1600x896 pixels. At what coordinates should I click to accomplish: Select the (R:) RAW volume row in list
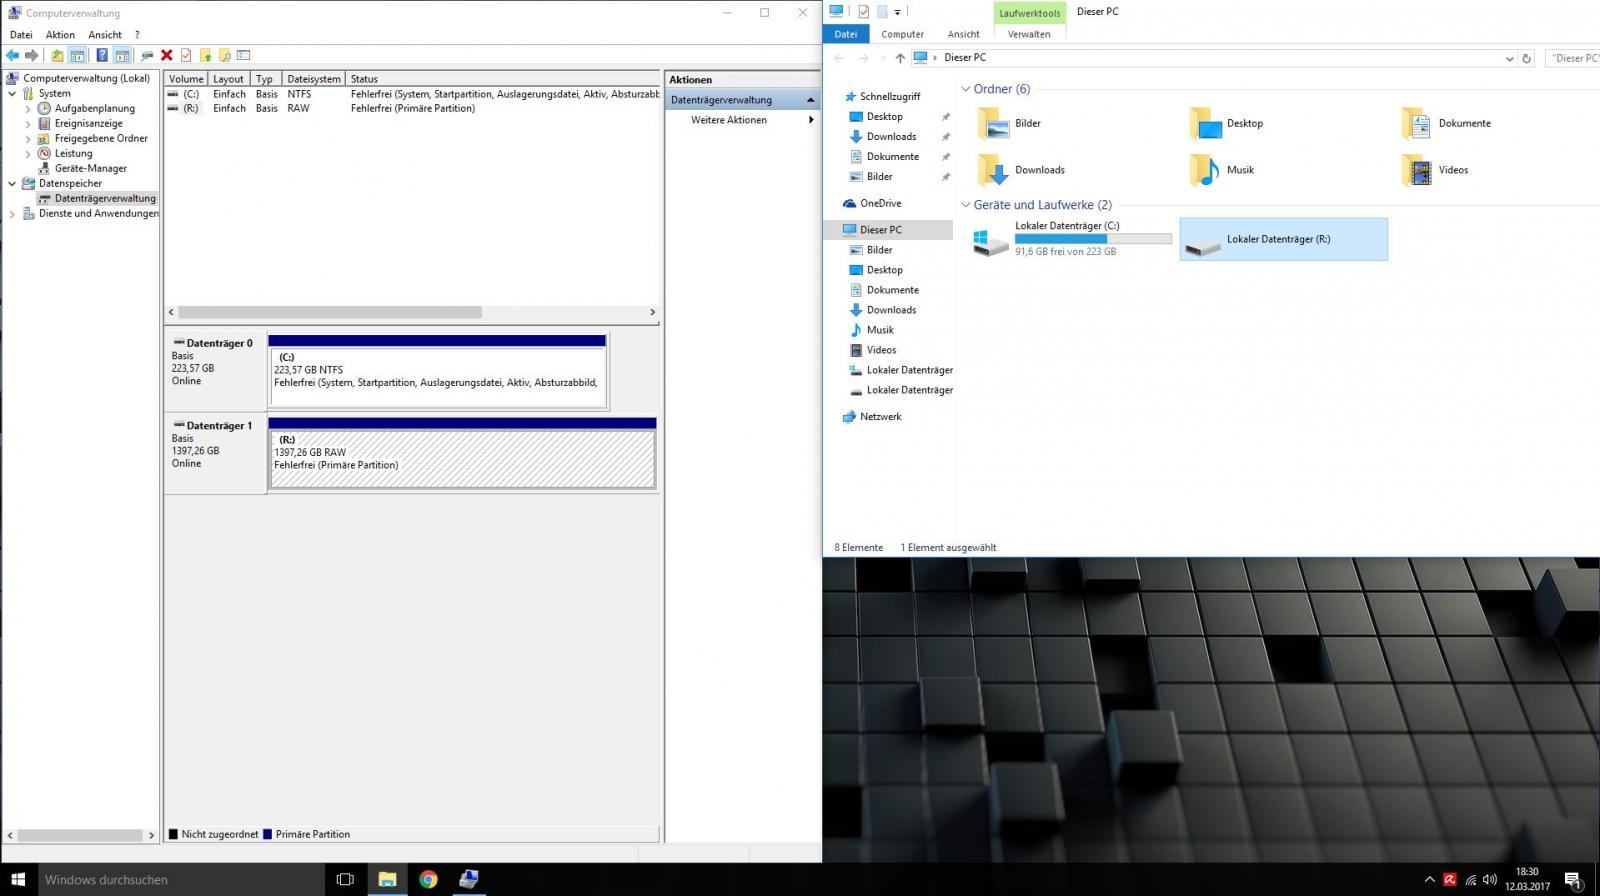coord(412,108)
